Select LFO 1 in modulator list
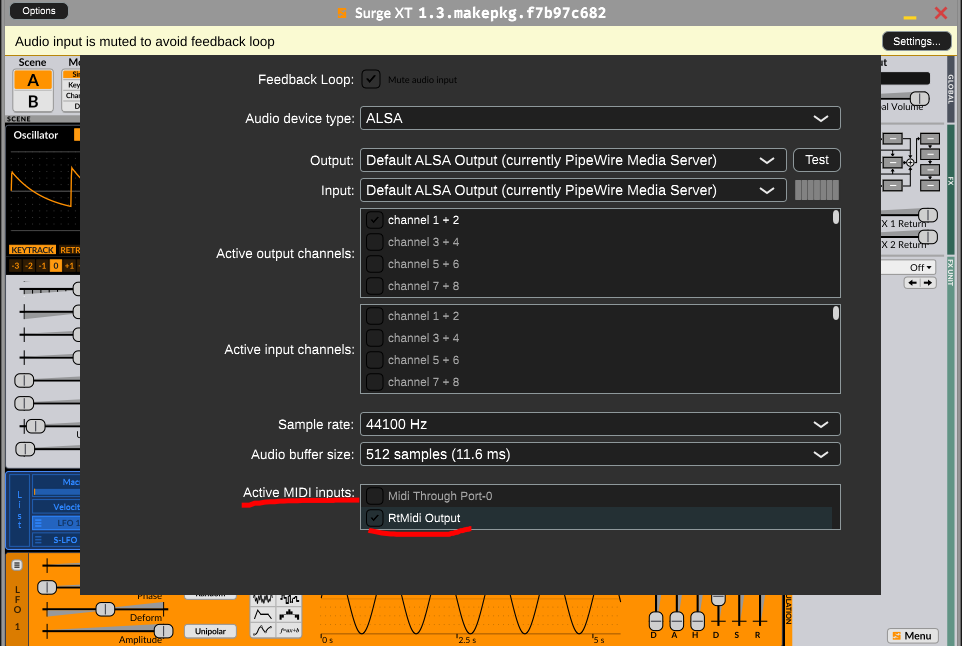 (x=56, y=523)
